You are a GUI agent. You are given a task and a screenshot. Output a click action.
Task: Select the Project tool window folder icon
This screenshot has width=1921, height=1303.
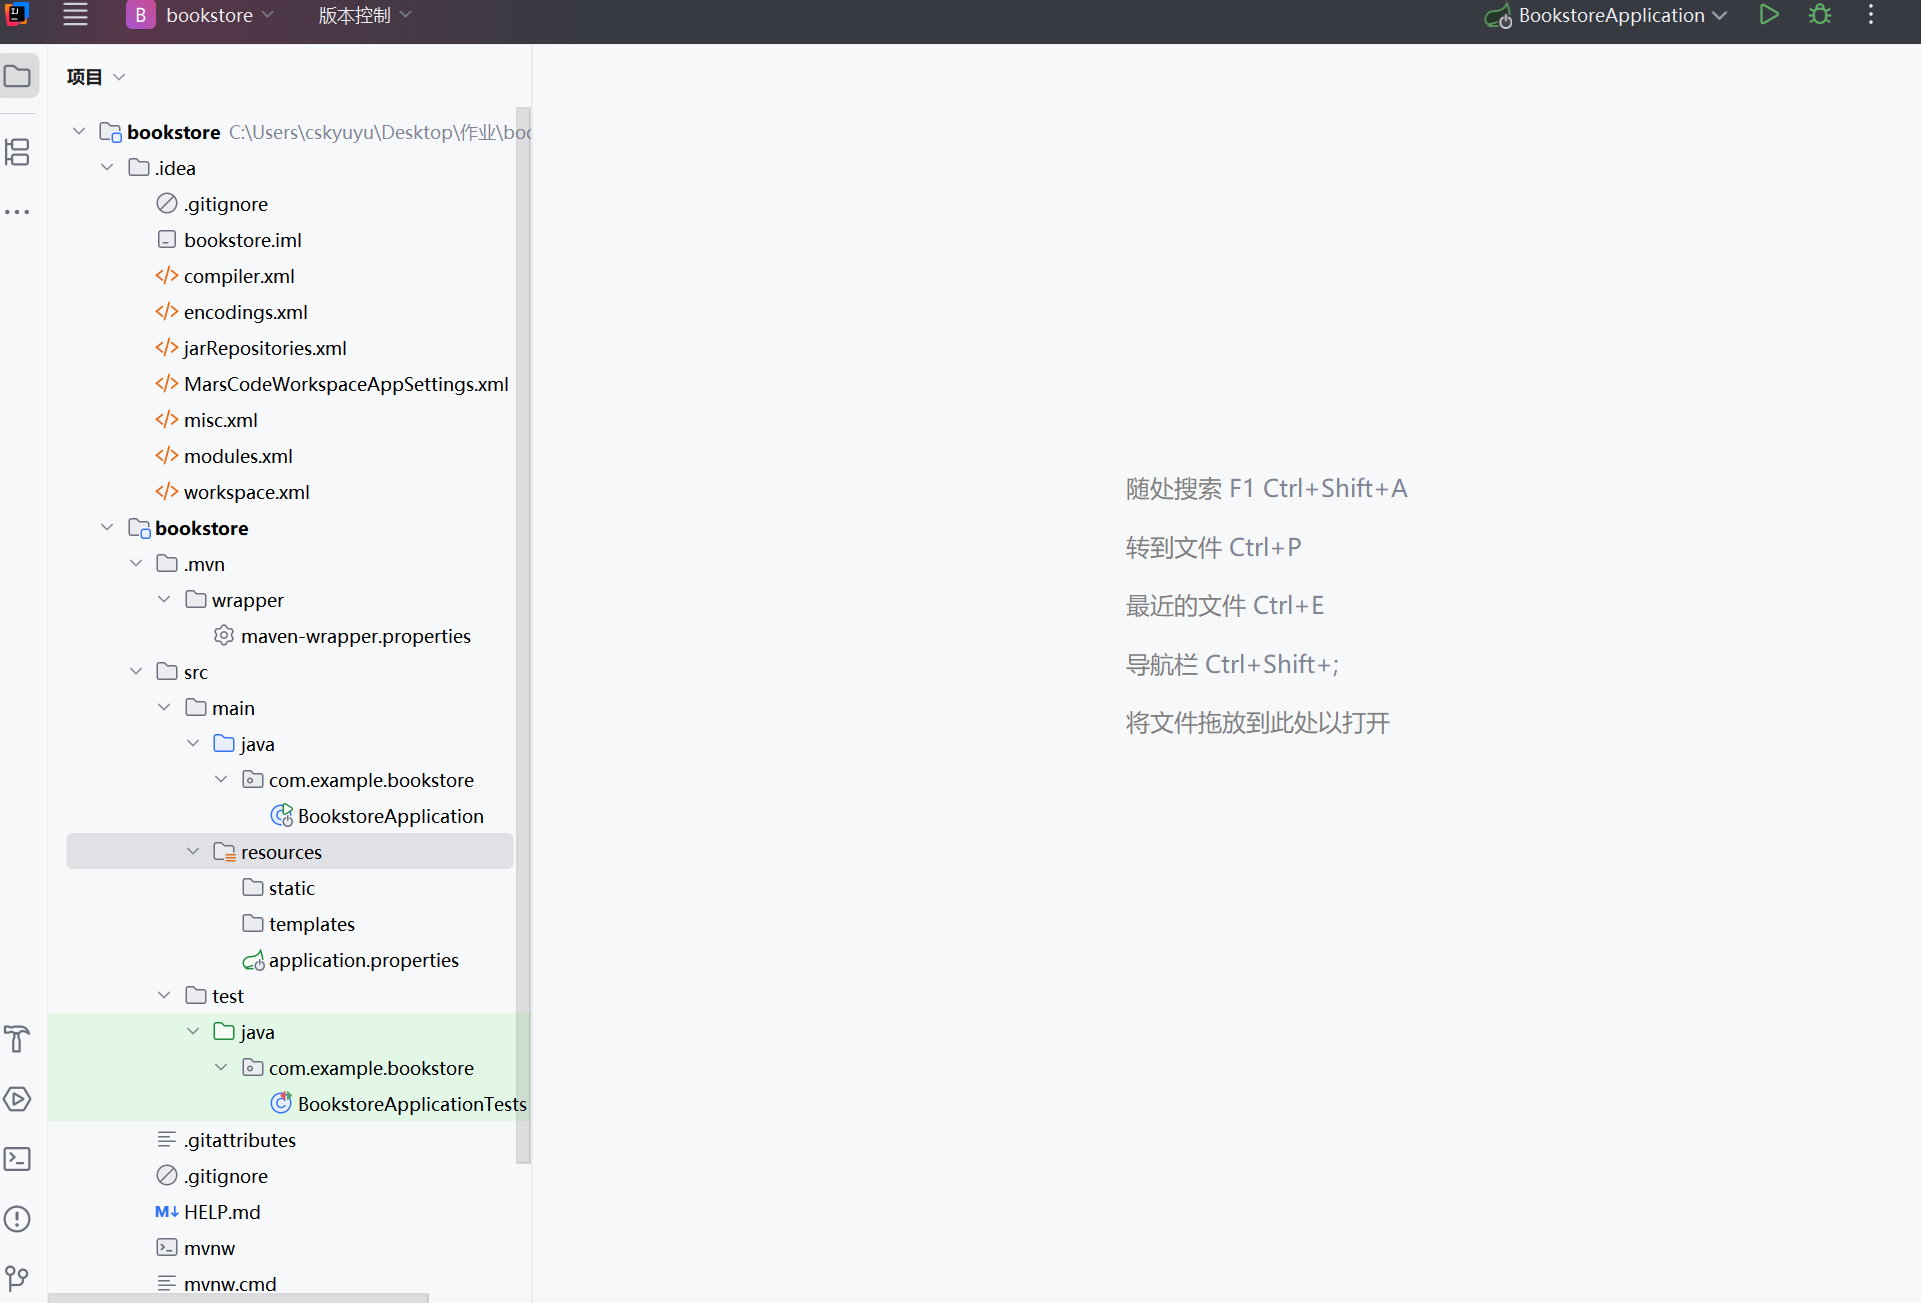pos(18,75)
